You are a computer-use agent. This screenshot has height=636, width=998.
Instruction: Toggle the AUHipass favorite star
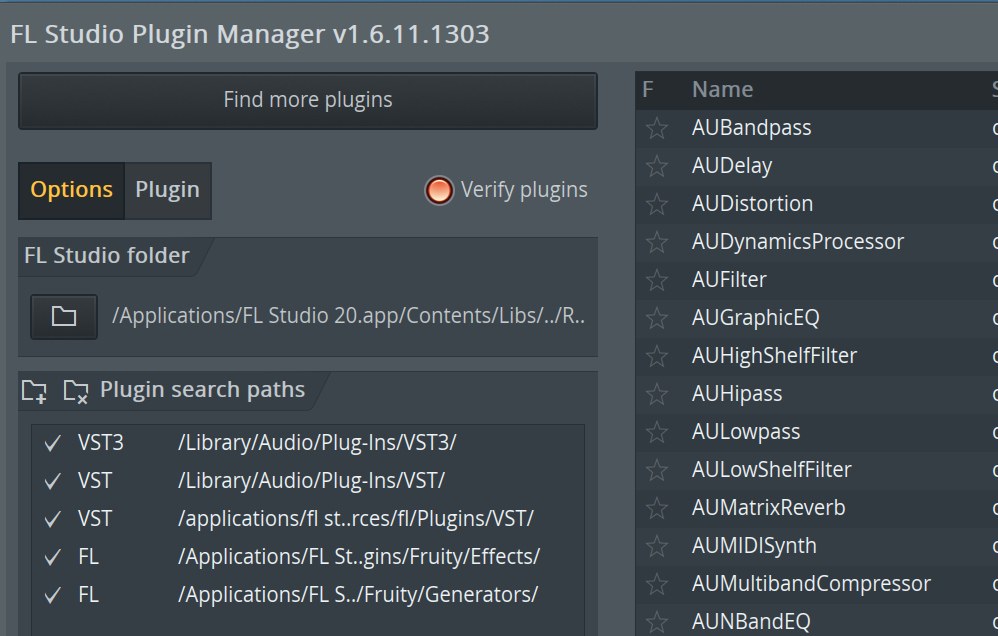[x=657, y=394]
